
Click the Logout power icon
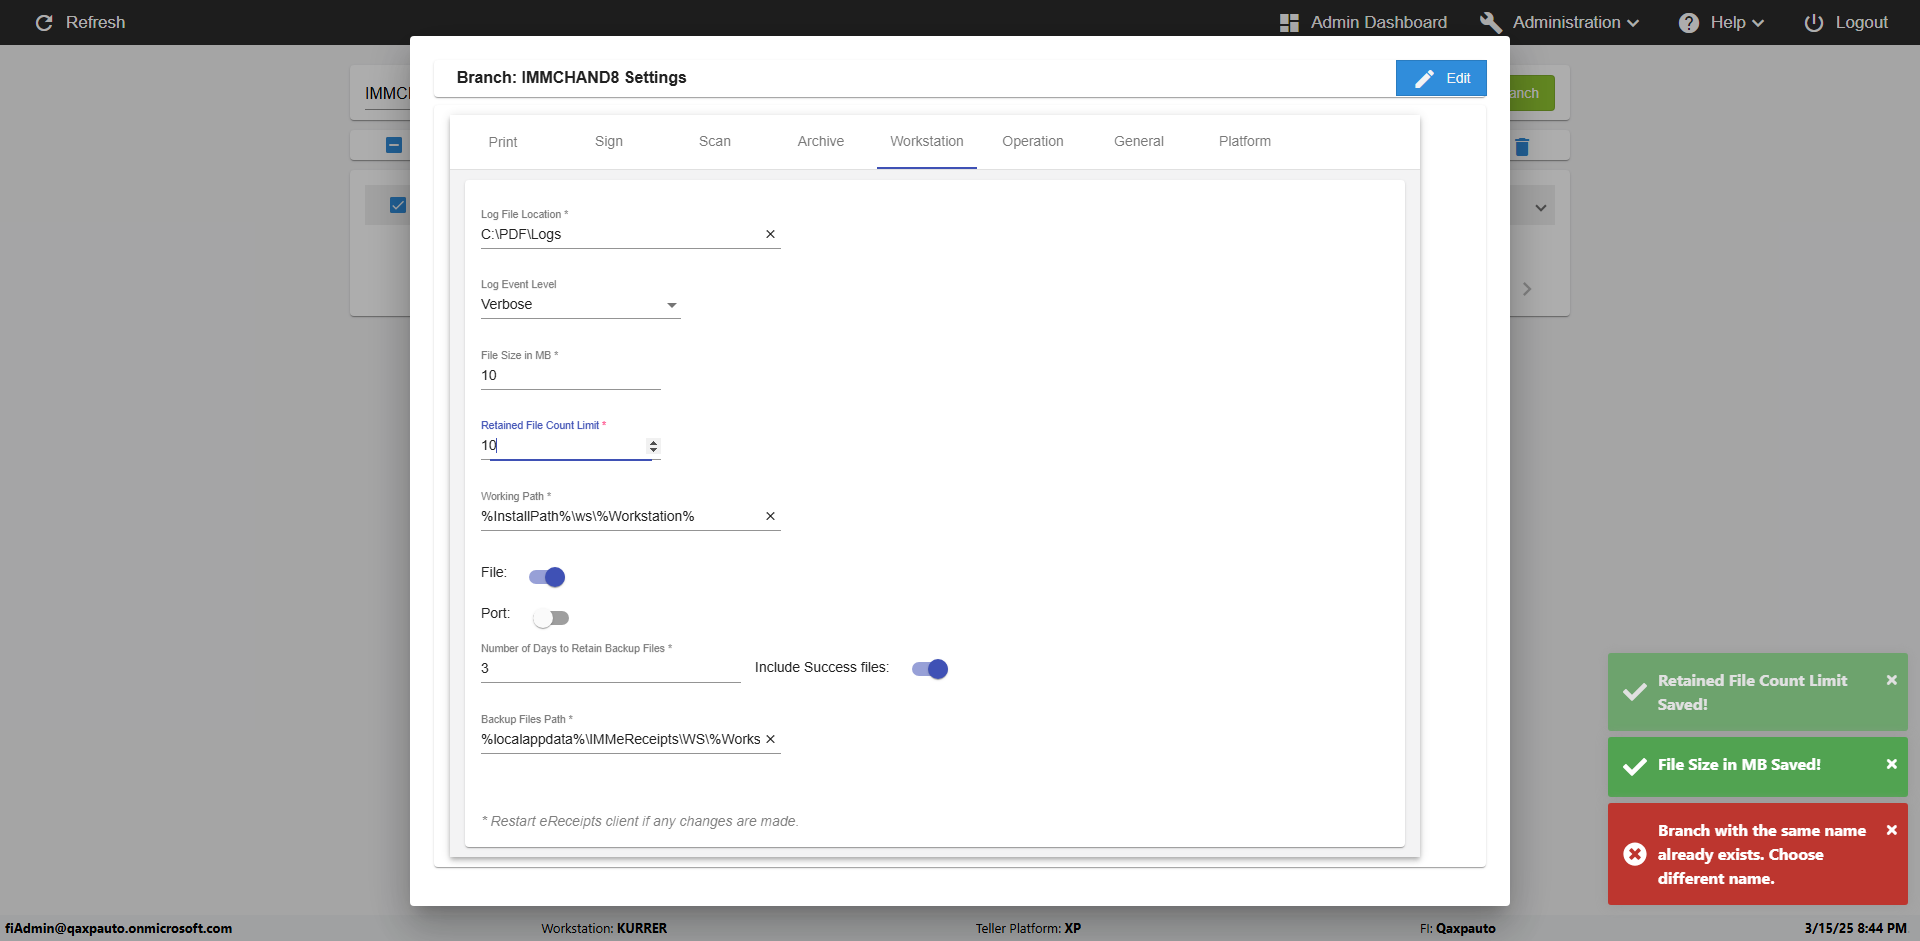1813,22
